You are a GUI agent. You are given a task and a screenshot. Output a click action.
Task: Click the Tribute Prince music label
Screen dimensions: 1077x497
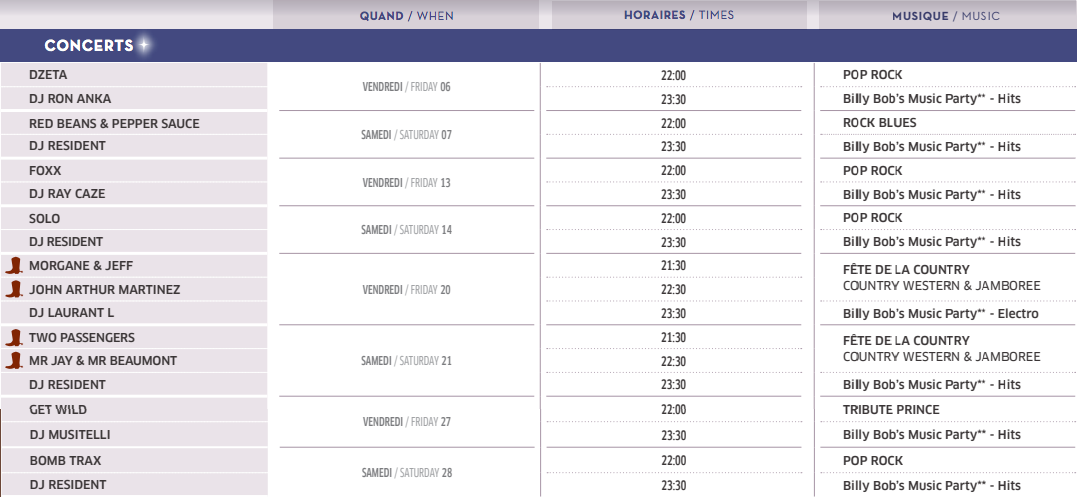[x=891, y=410]
